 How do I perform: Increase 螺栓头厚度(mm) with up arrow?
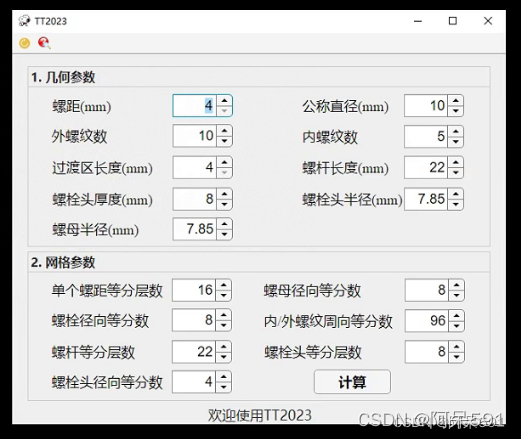click(x=224, y=194)
